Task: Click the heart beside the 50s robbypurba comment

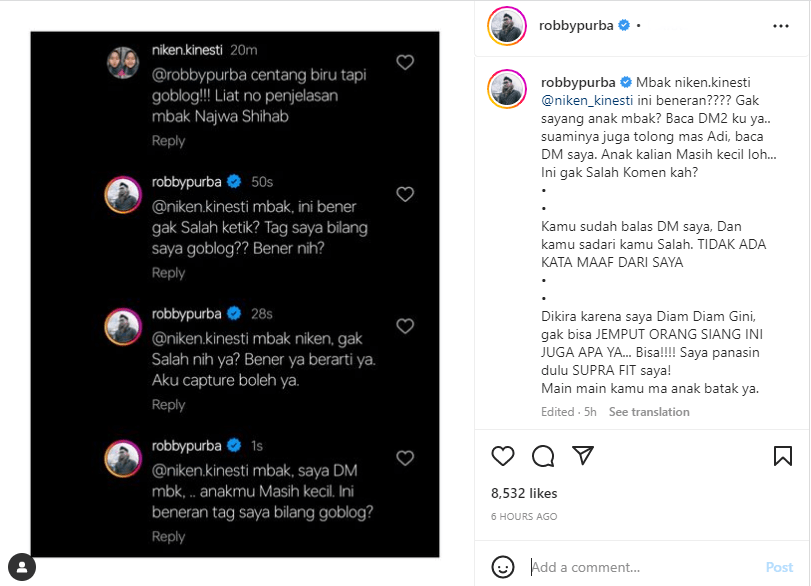Action: (405, 194)
